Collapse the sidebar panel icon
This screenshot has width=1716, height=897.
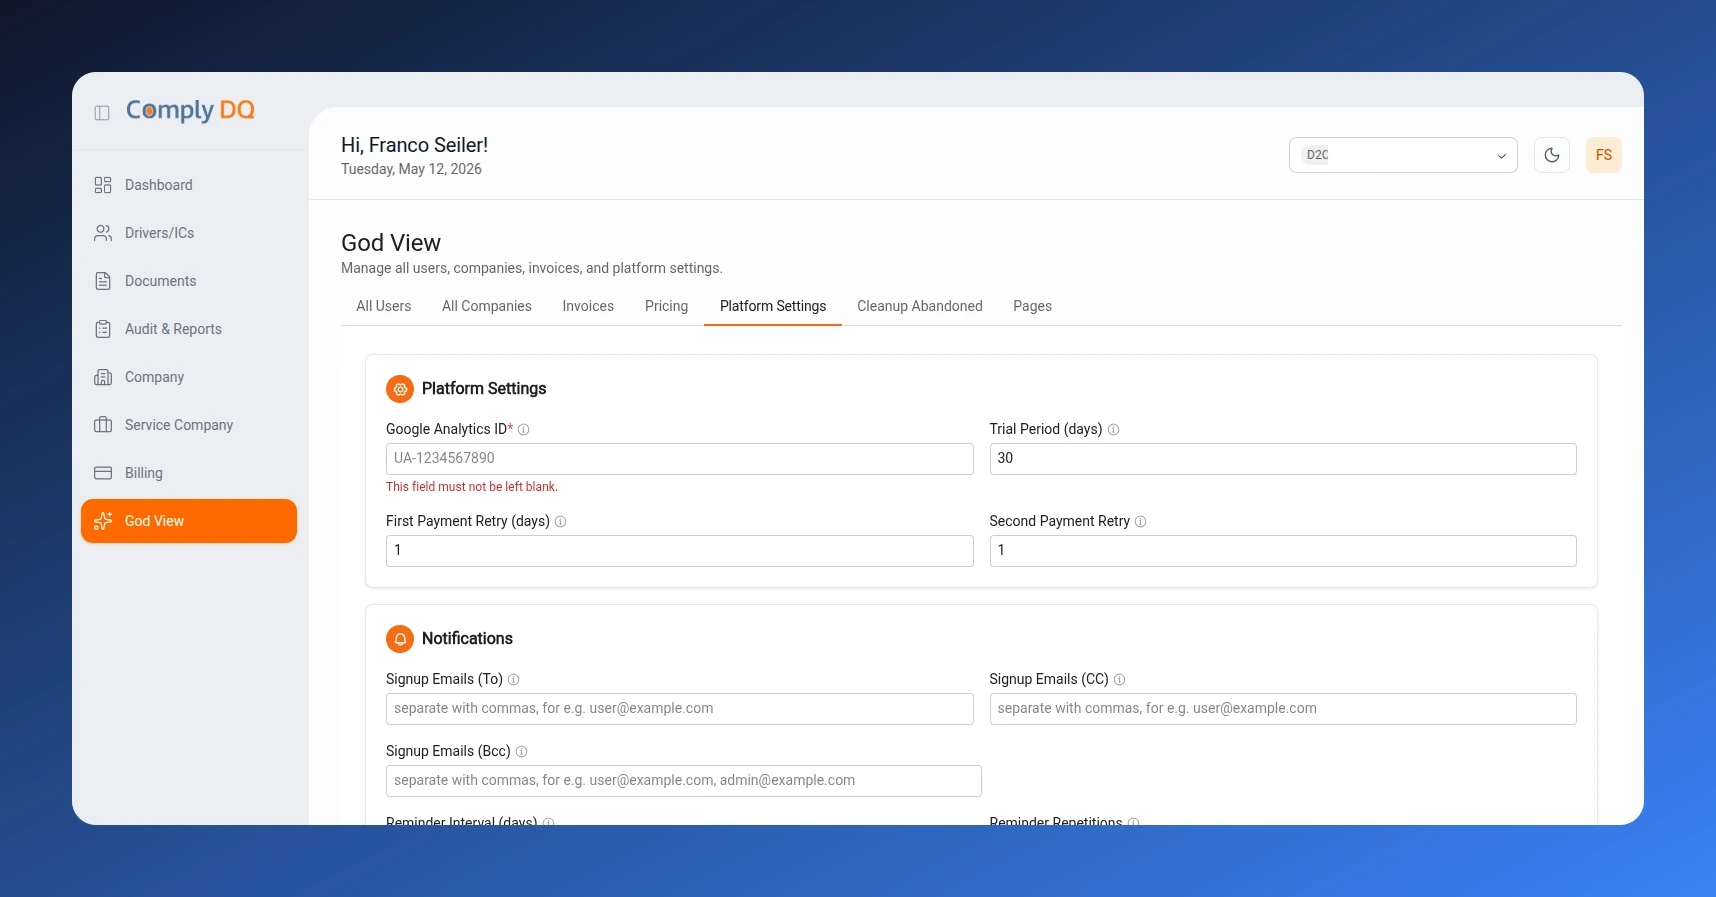pos(102,113)
